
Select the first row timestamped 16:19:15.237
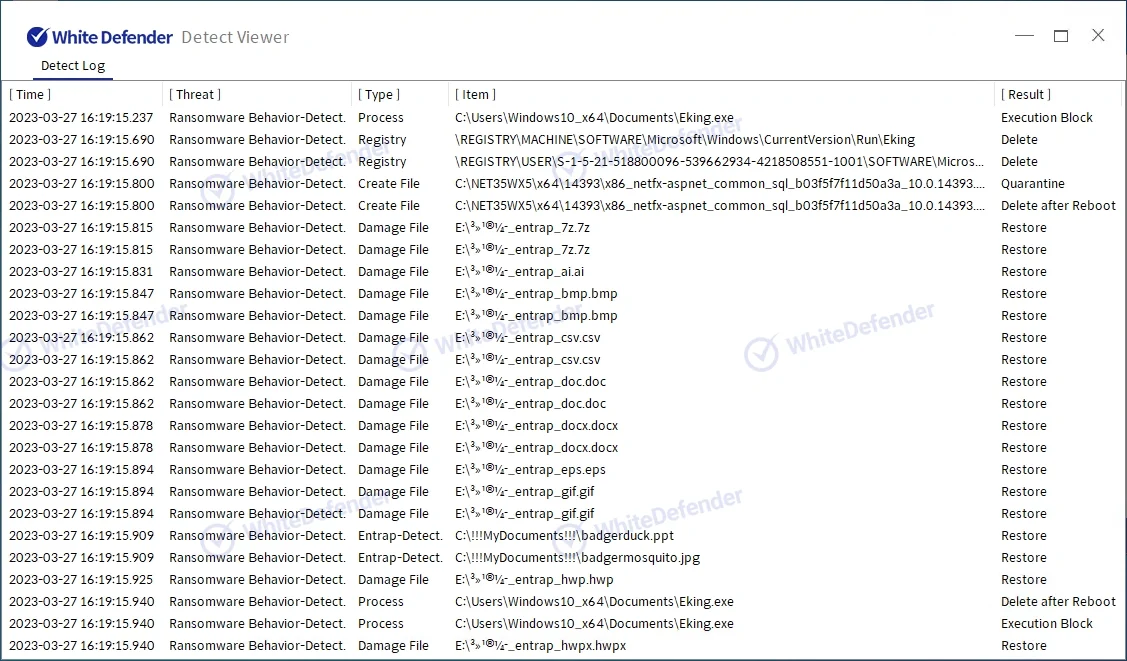point(82,118)
